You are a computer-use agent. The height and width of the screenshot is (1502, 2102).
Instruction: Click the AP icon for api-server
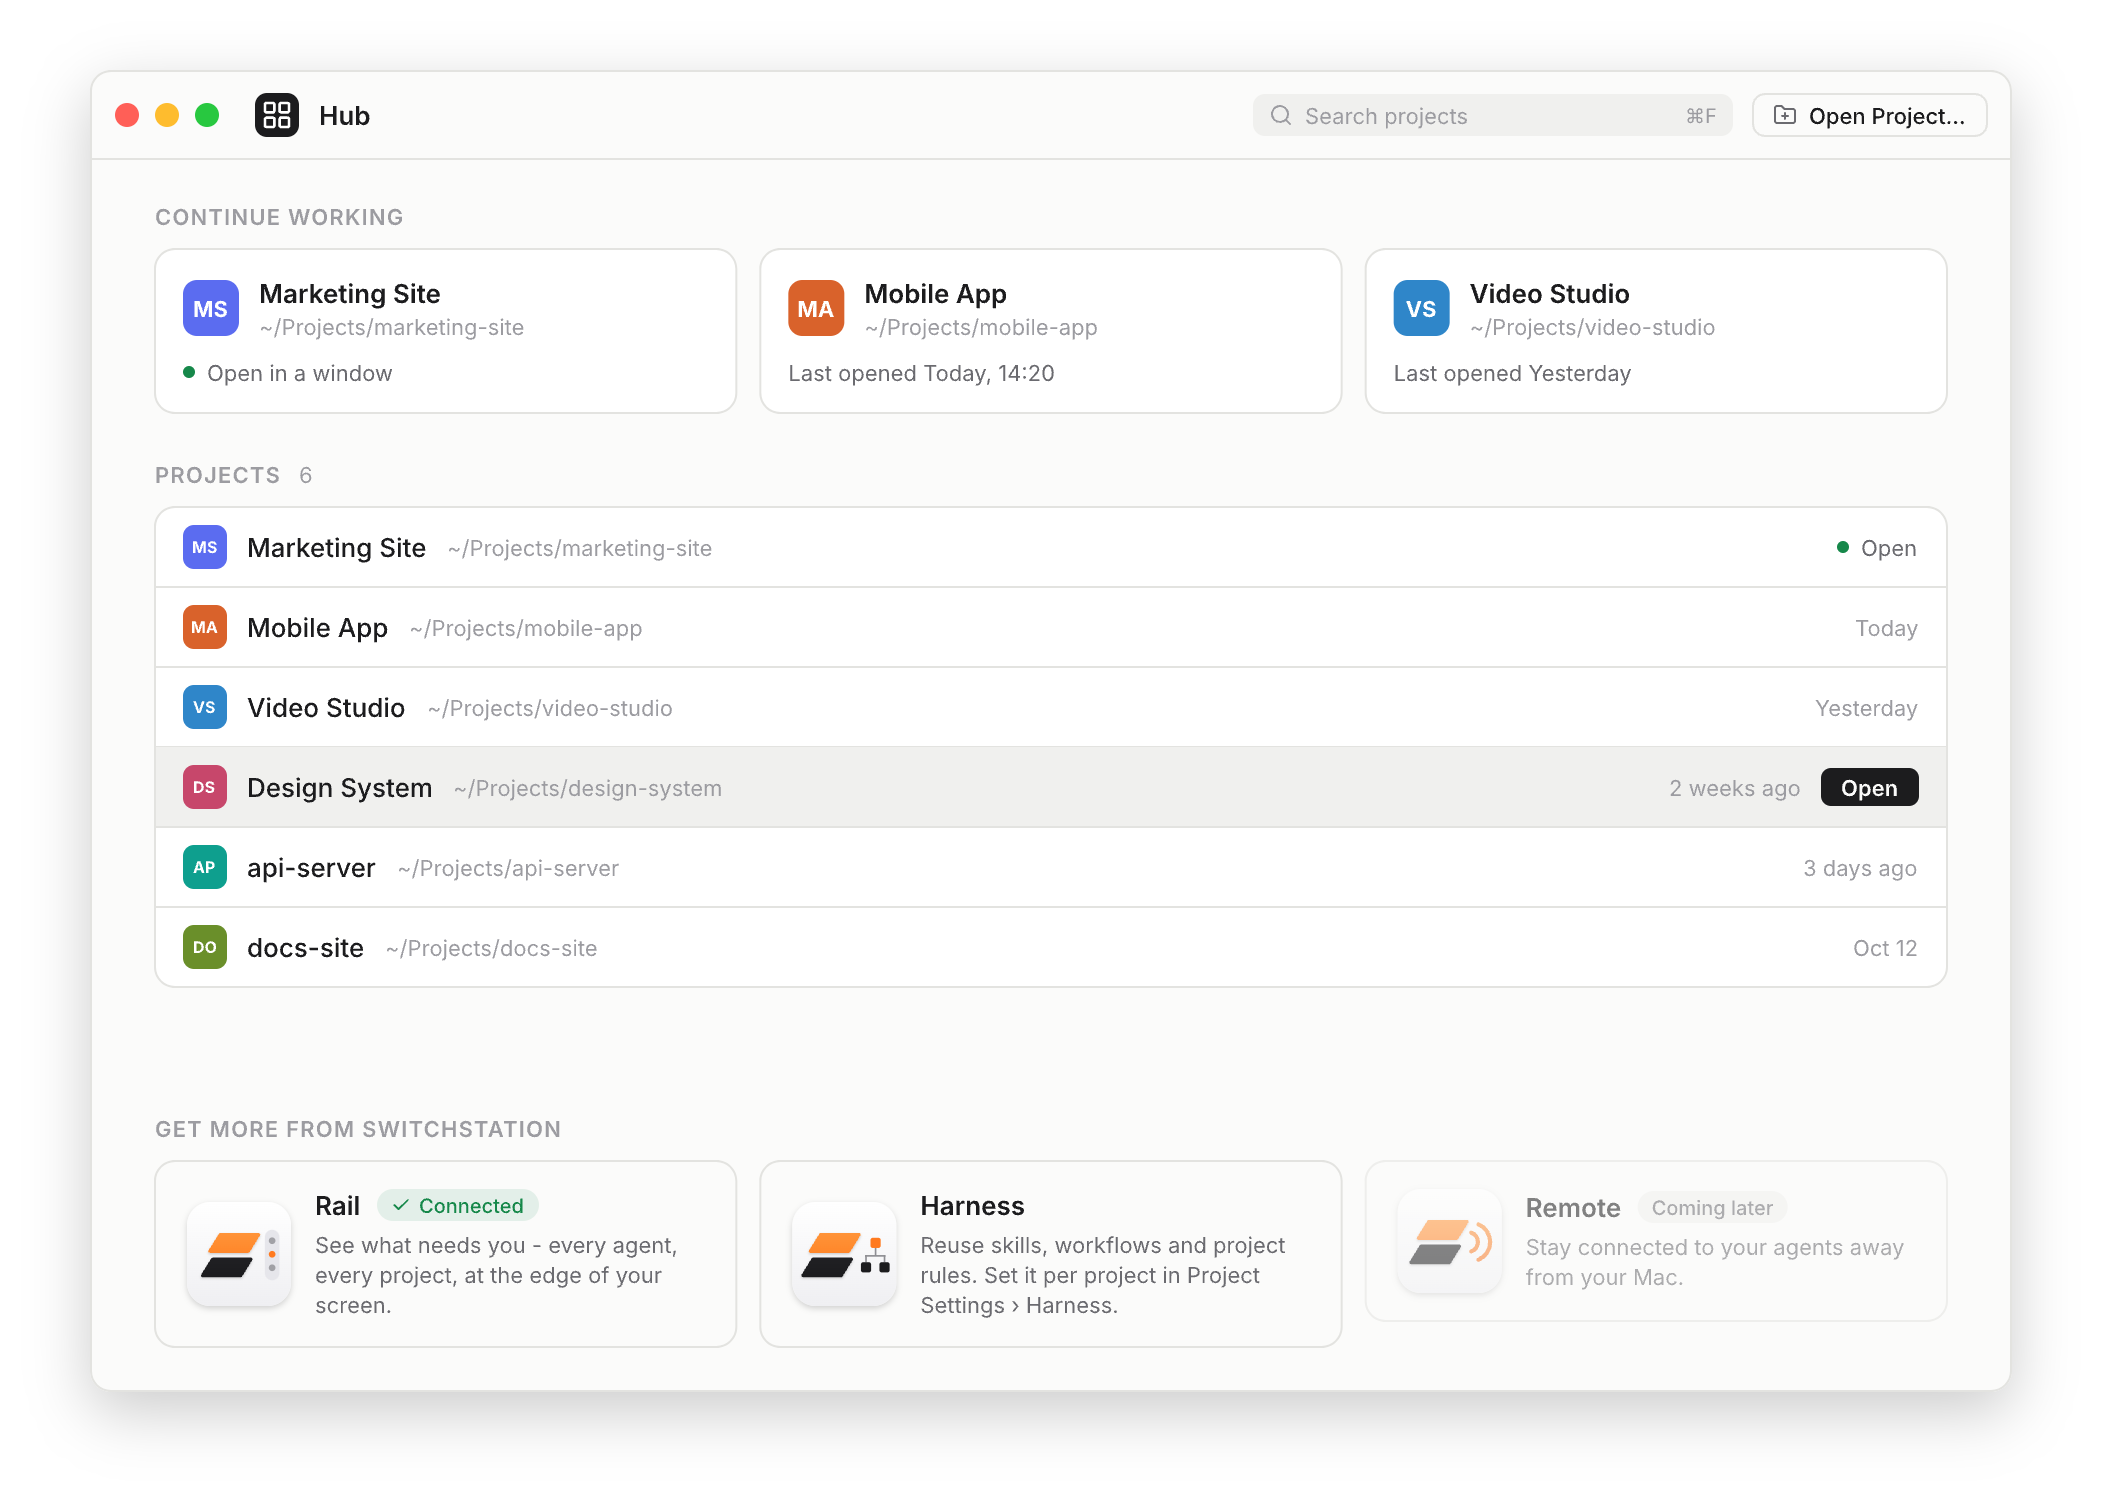point(205,867)
